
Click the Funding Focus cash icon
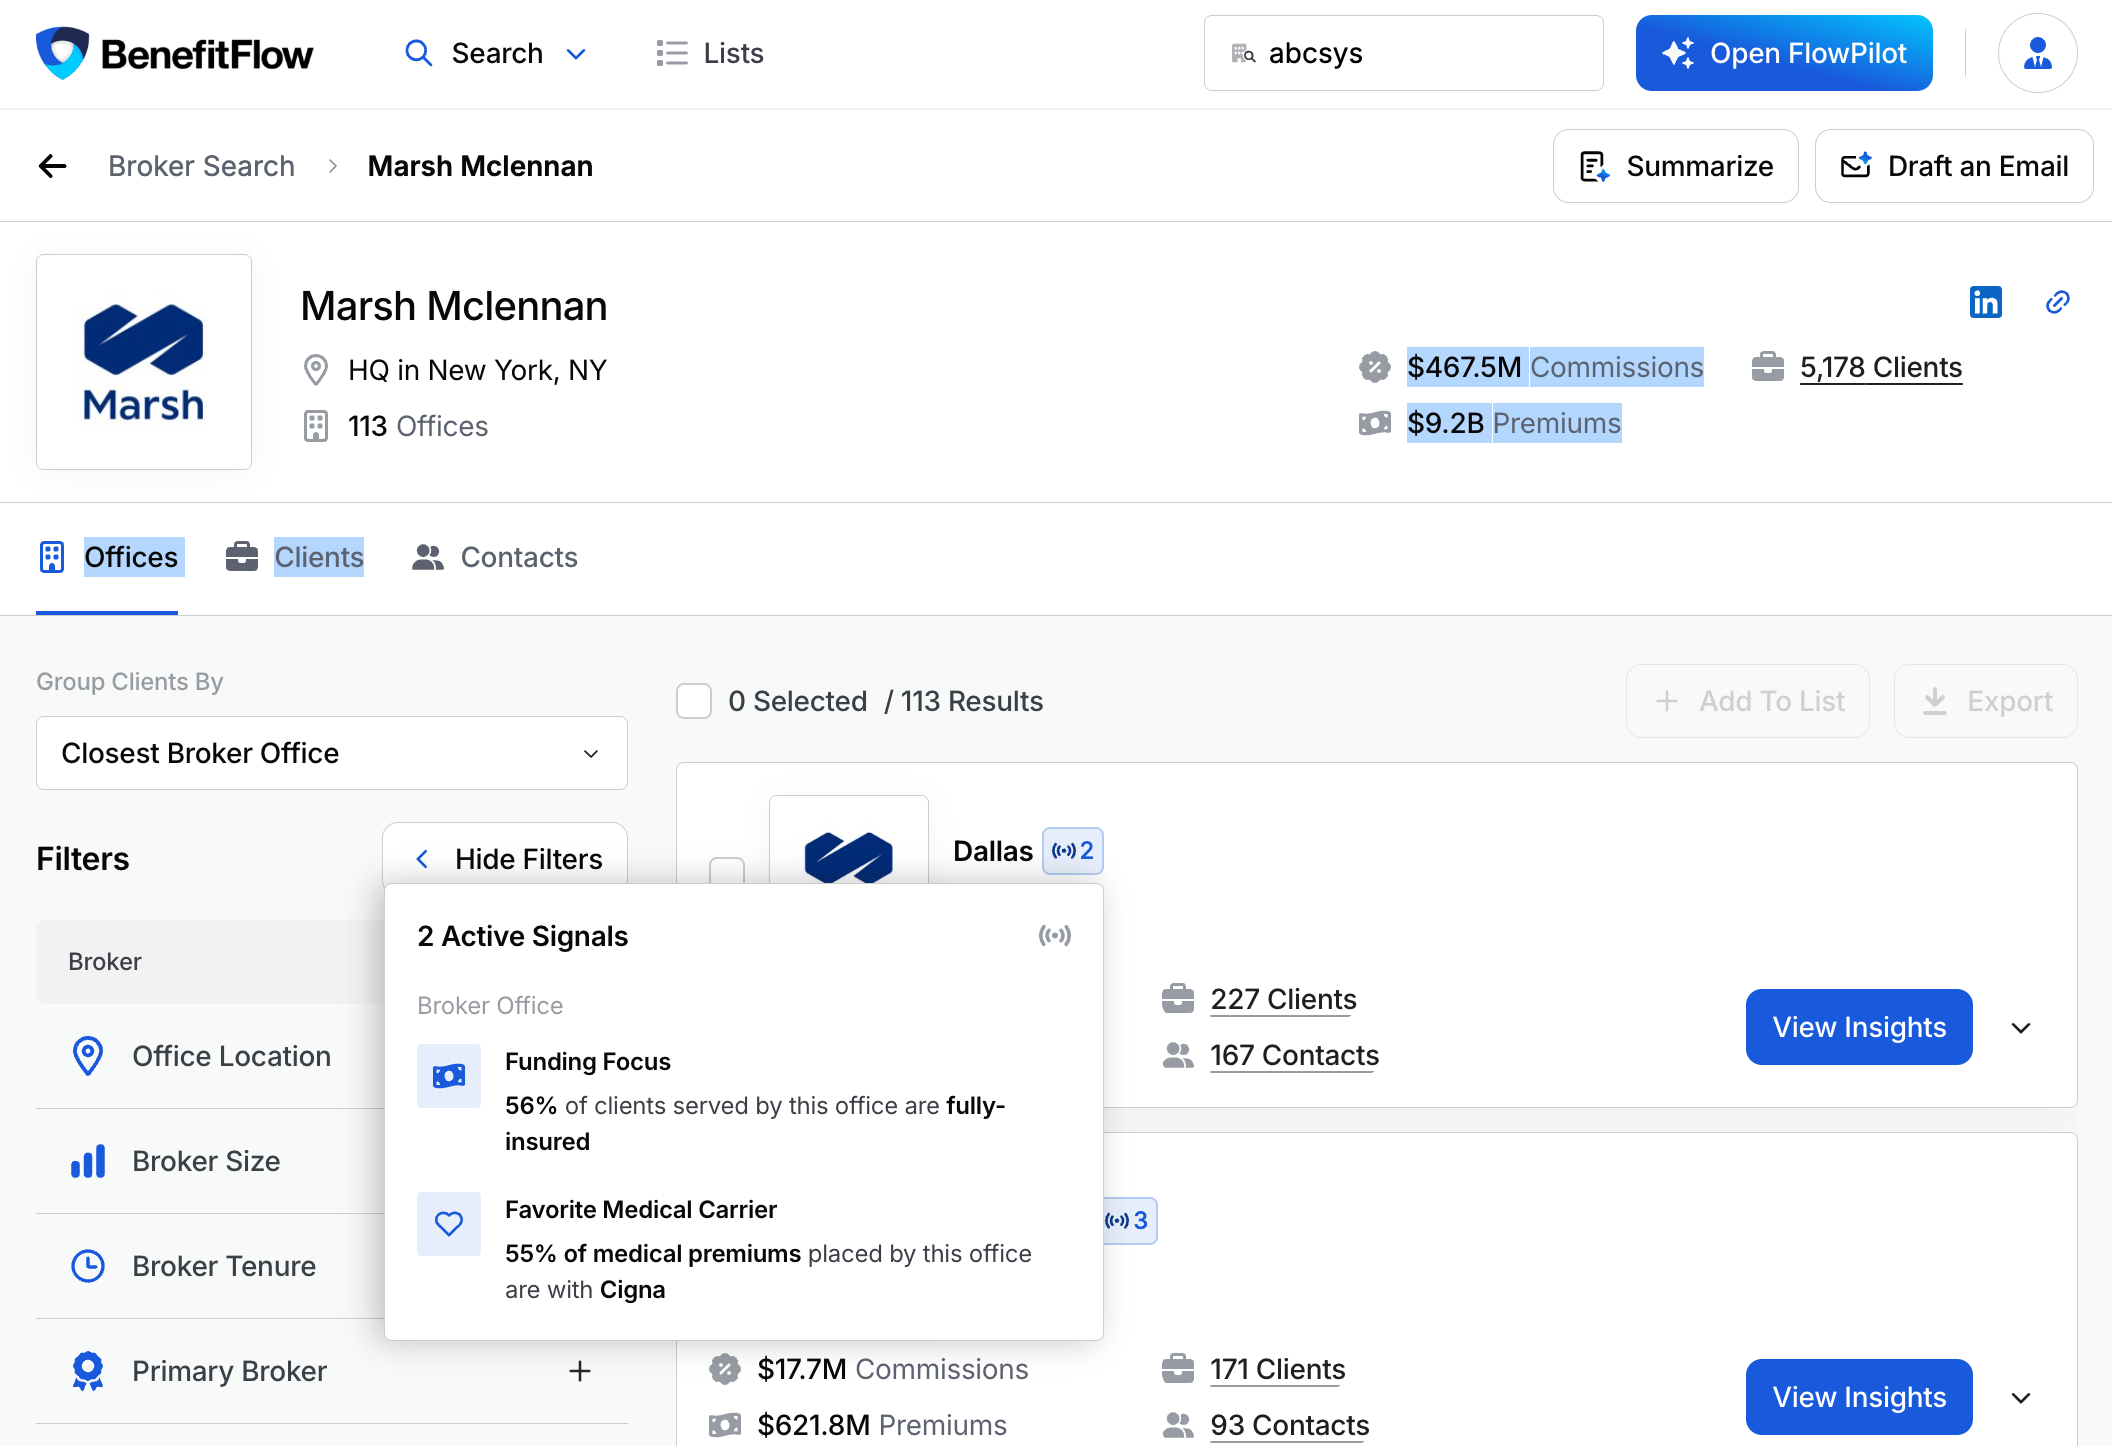pyautogui.click(x=449, y=1076)
